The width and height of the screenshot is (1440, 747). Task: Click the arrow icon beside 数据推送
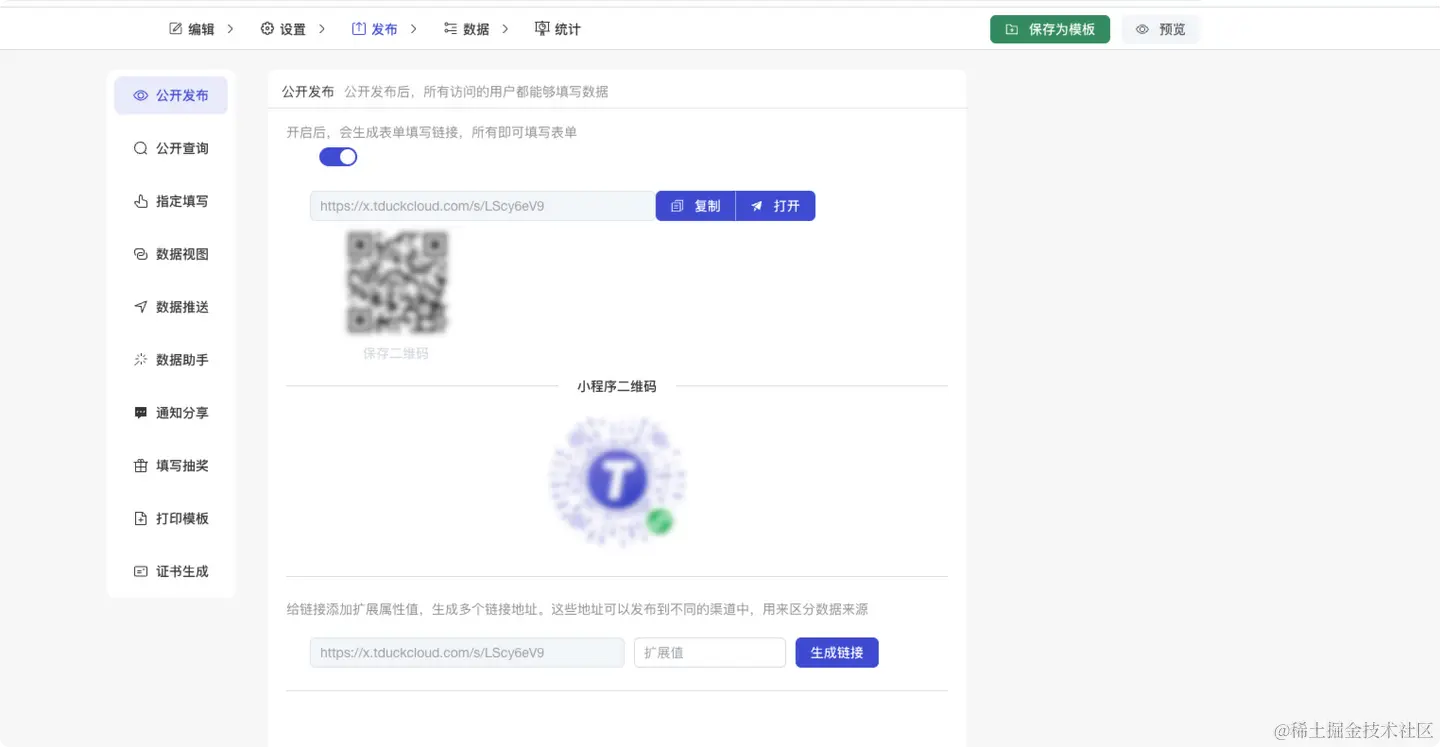(x=141, y=307)
